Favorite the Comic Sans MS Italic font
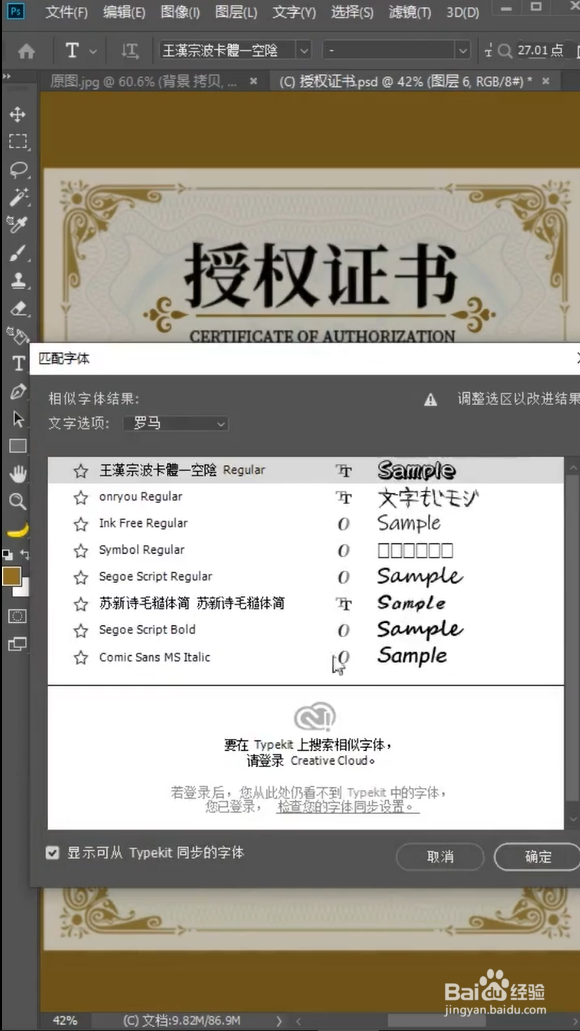 tap(81, 658)
